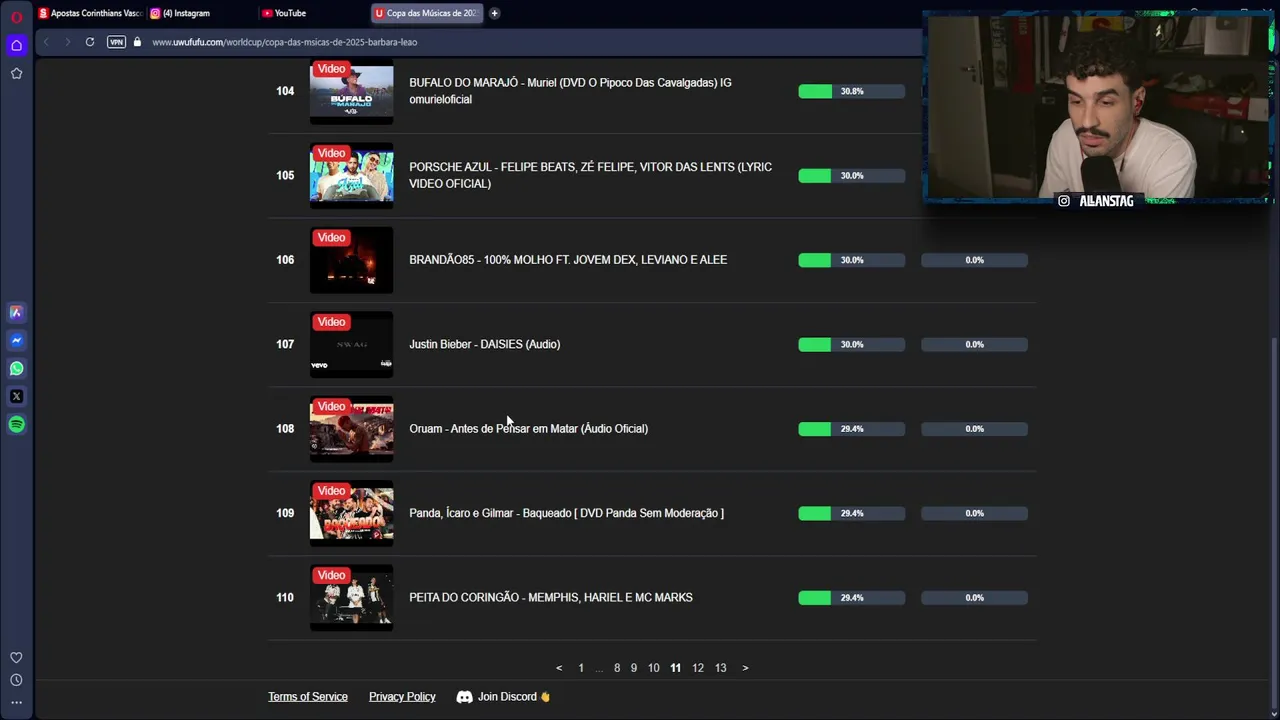The width and height of the screenshot is (1280, 720).
Task: Click Video badge on row 107
Action: (x=331, y=322)
